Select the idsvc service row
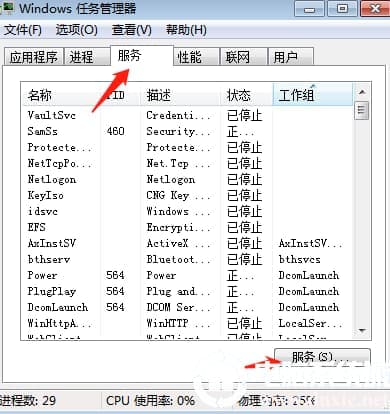 pos(187,211)
